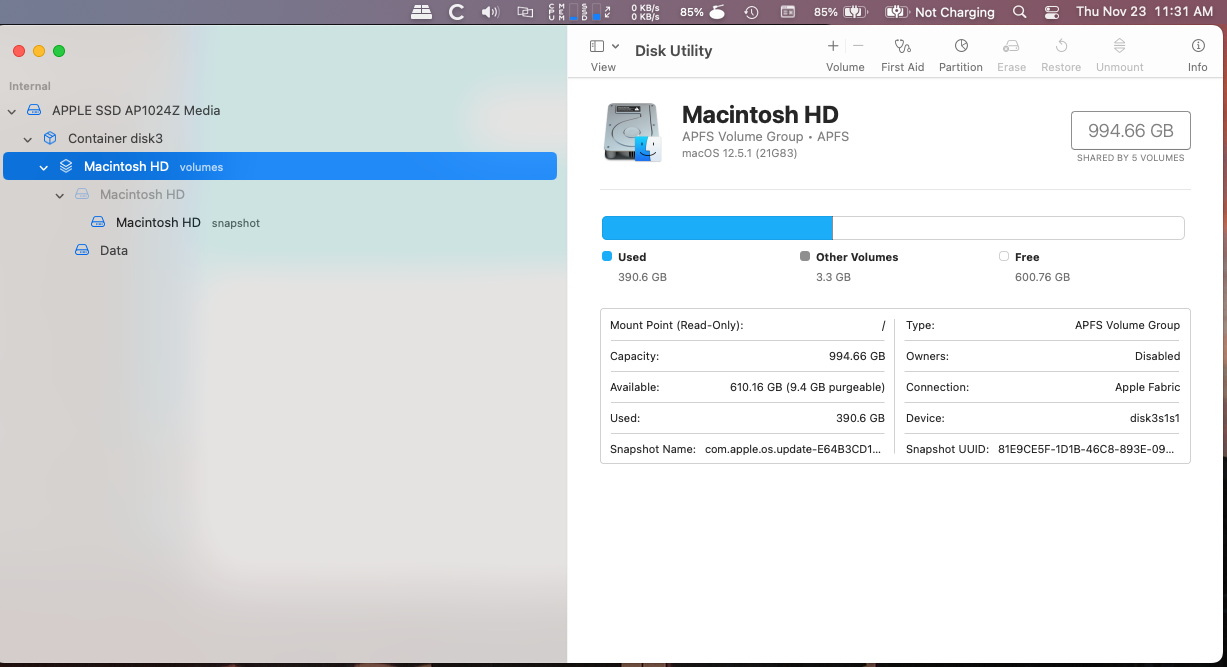Click the sidebar View icon
The image size is (1227, 667).
[x=597, y=46]
